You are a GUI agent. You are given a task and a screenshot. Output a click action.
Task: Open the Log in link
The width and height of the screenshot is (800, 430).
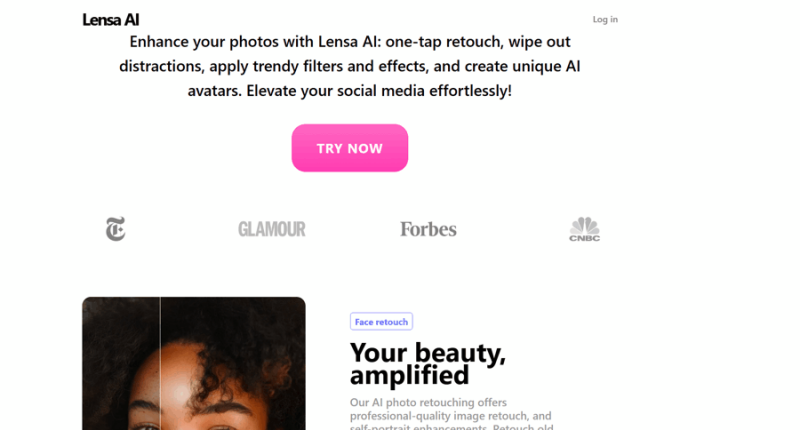605,19
